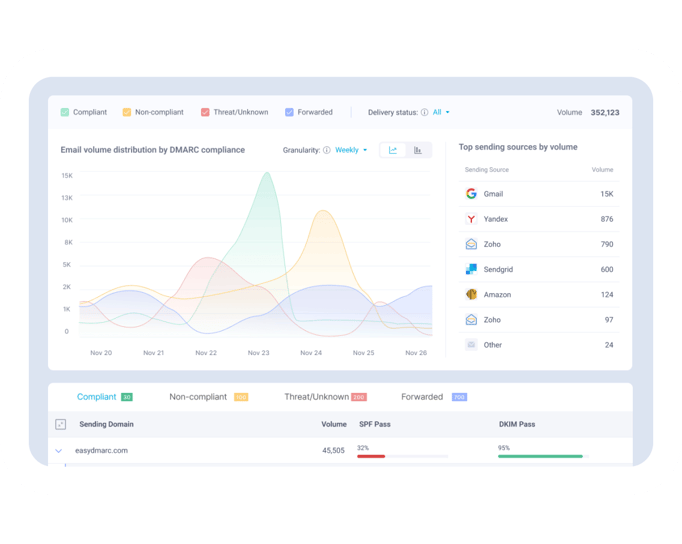This screenshot has height=544, width=682.
Task: Open the Weekly granularity dropdown
Action: [351, 150]
